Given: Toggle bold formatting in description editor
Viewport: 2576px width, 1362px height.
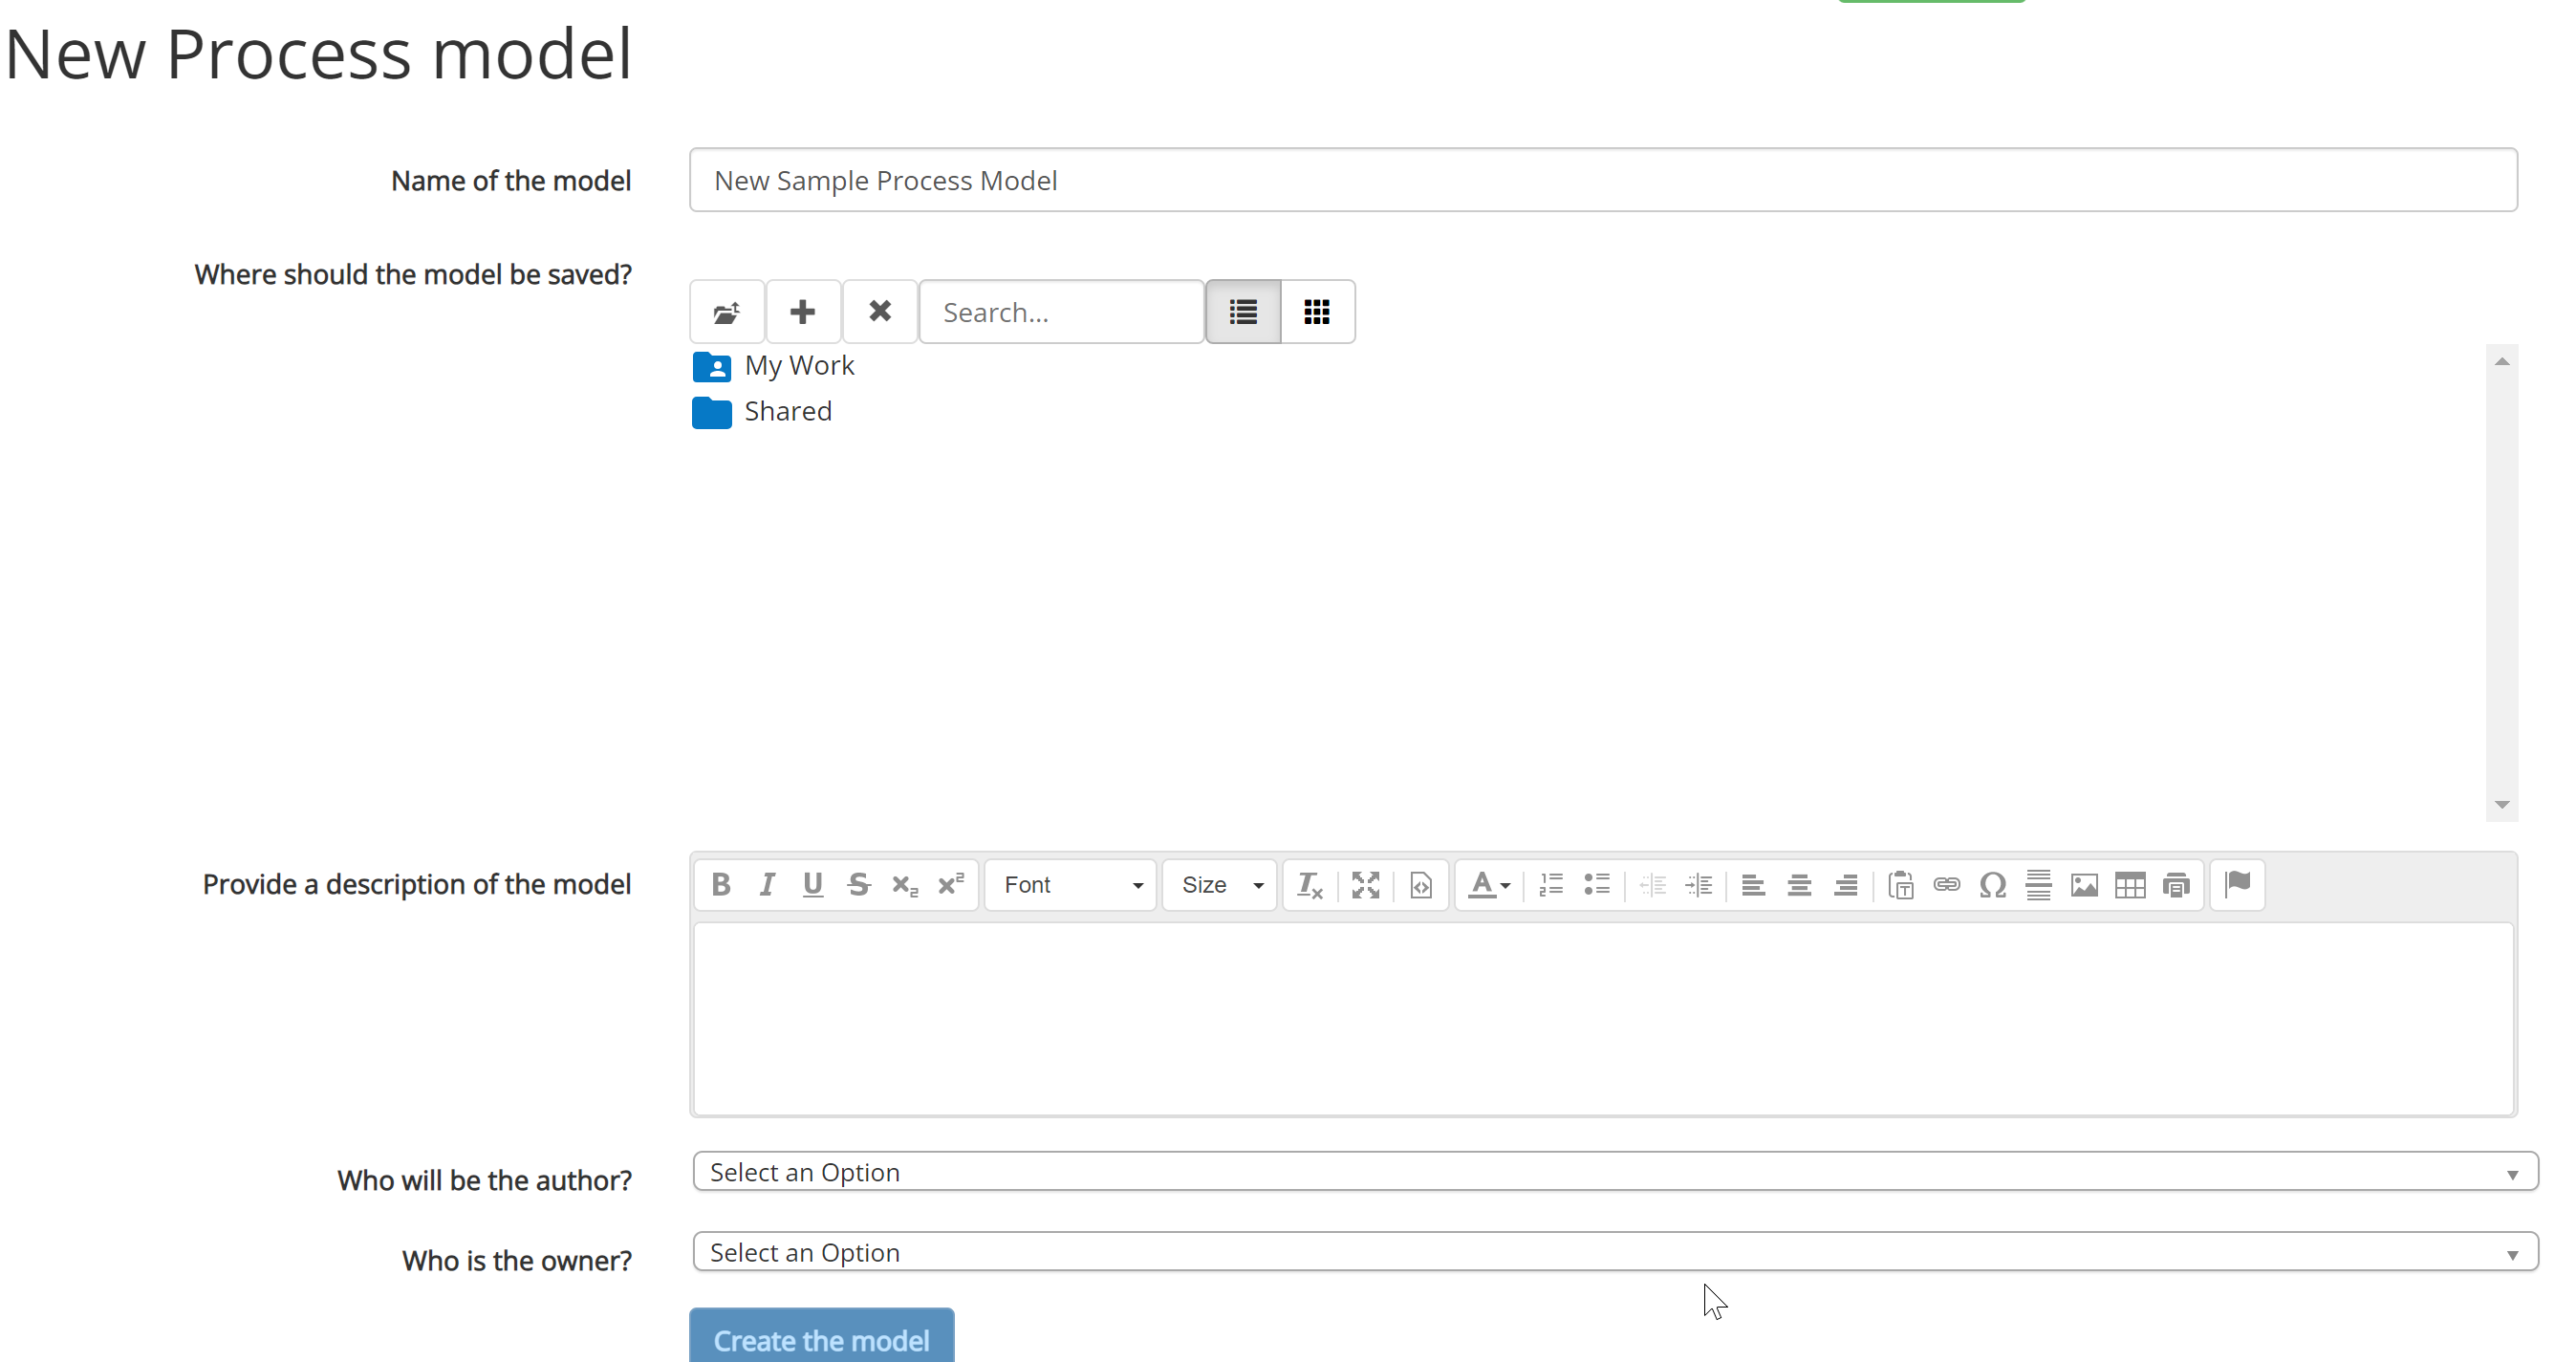Looking at the screenshot, I should click(720, 885).
